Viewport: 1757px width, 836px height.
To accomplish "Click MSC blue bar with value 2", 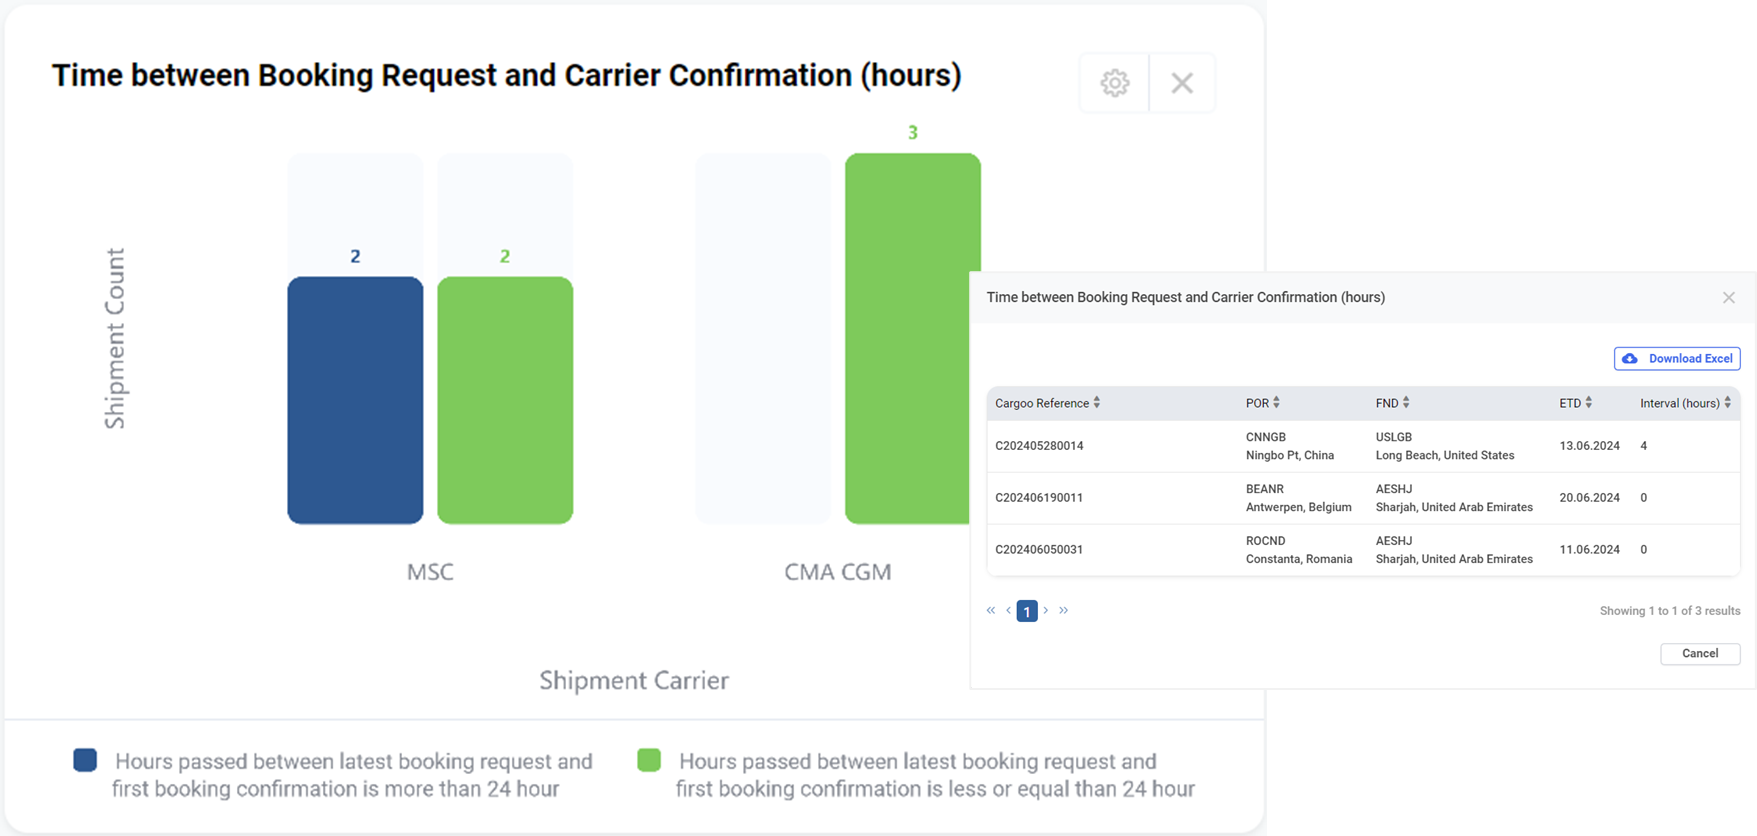I will pyautogui.click(x=355, y=400).
